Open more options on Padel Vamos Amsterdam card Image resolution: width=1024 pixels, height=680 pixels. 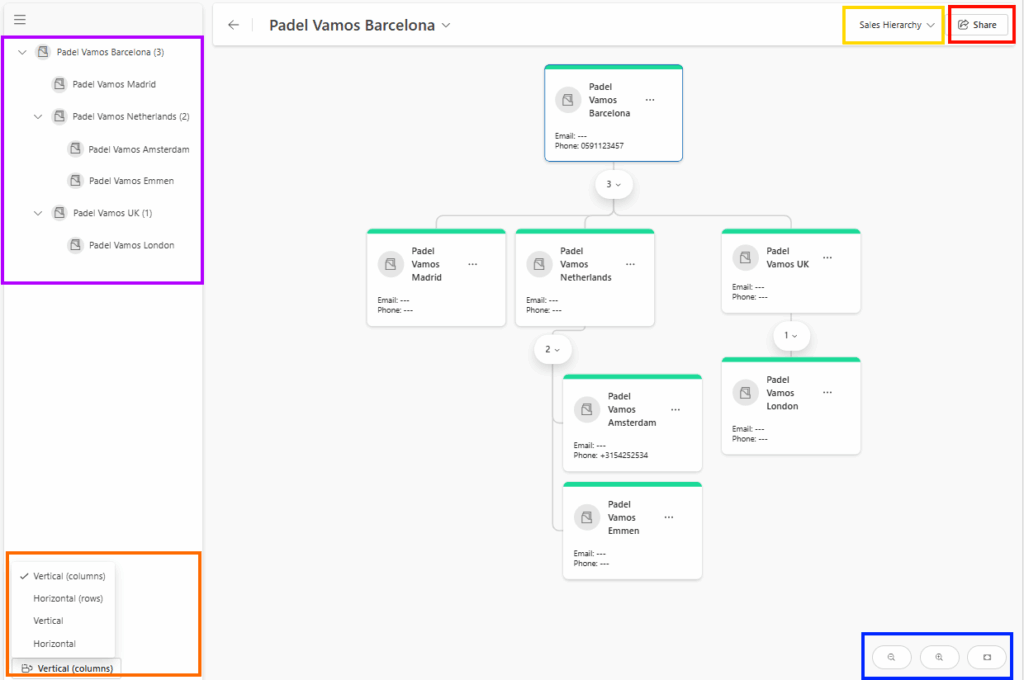(x=675, y=410)
